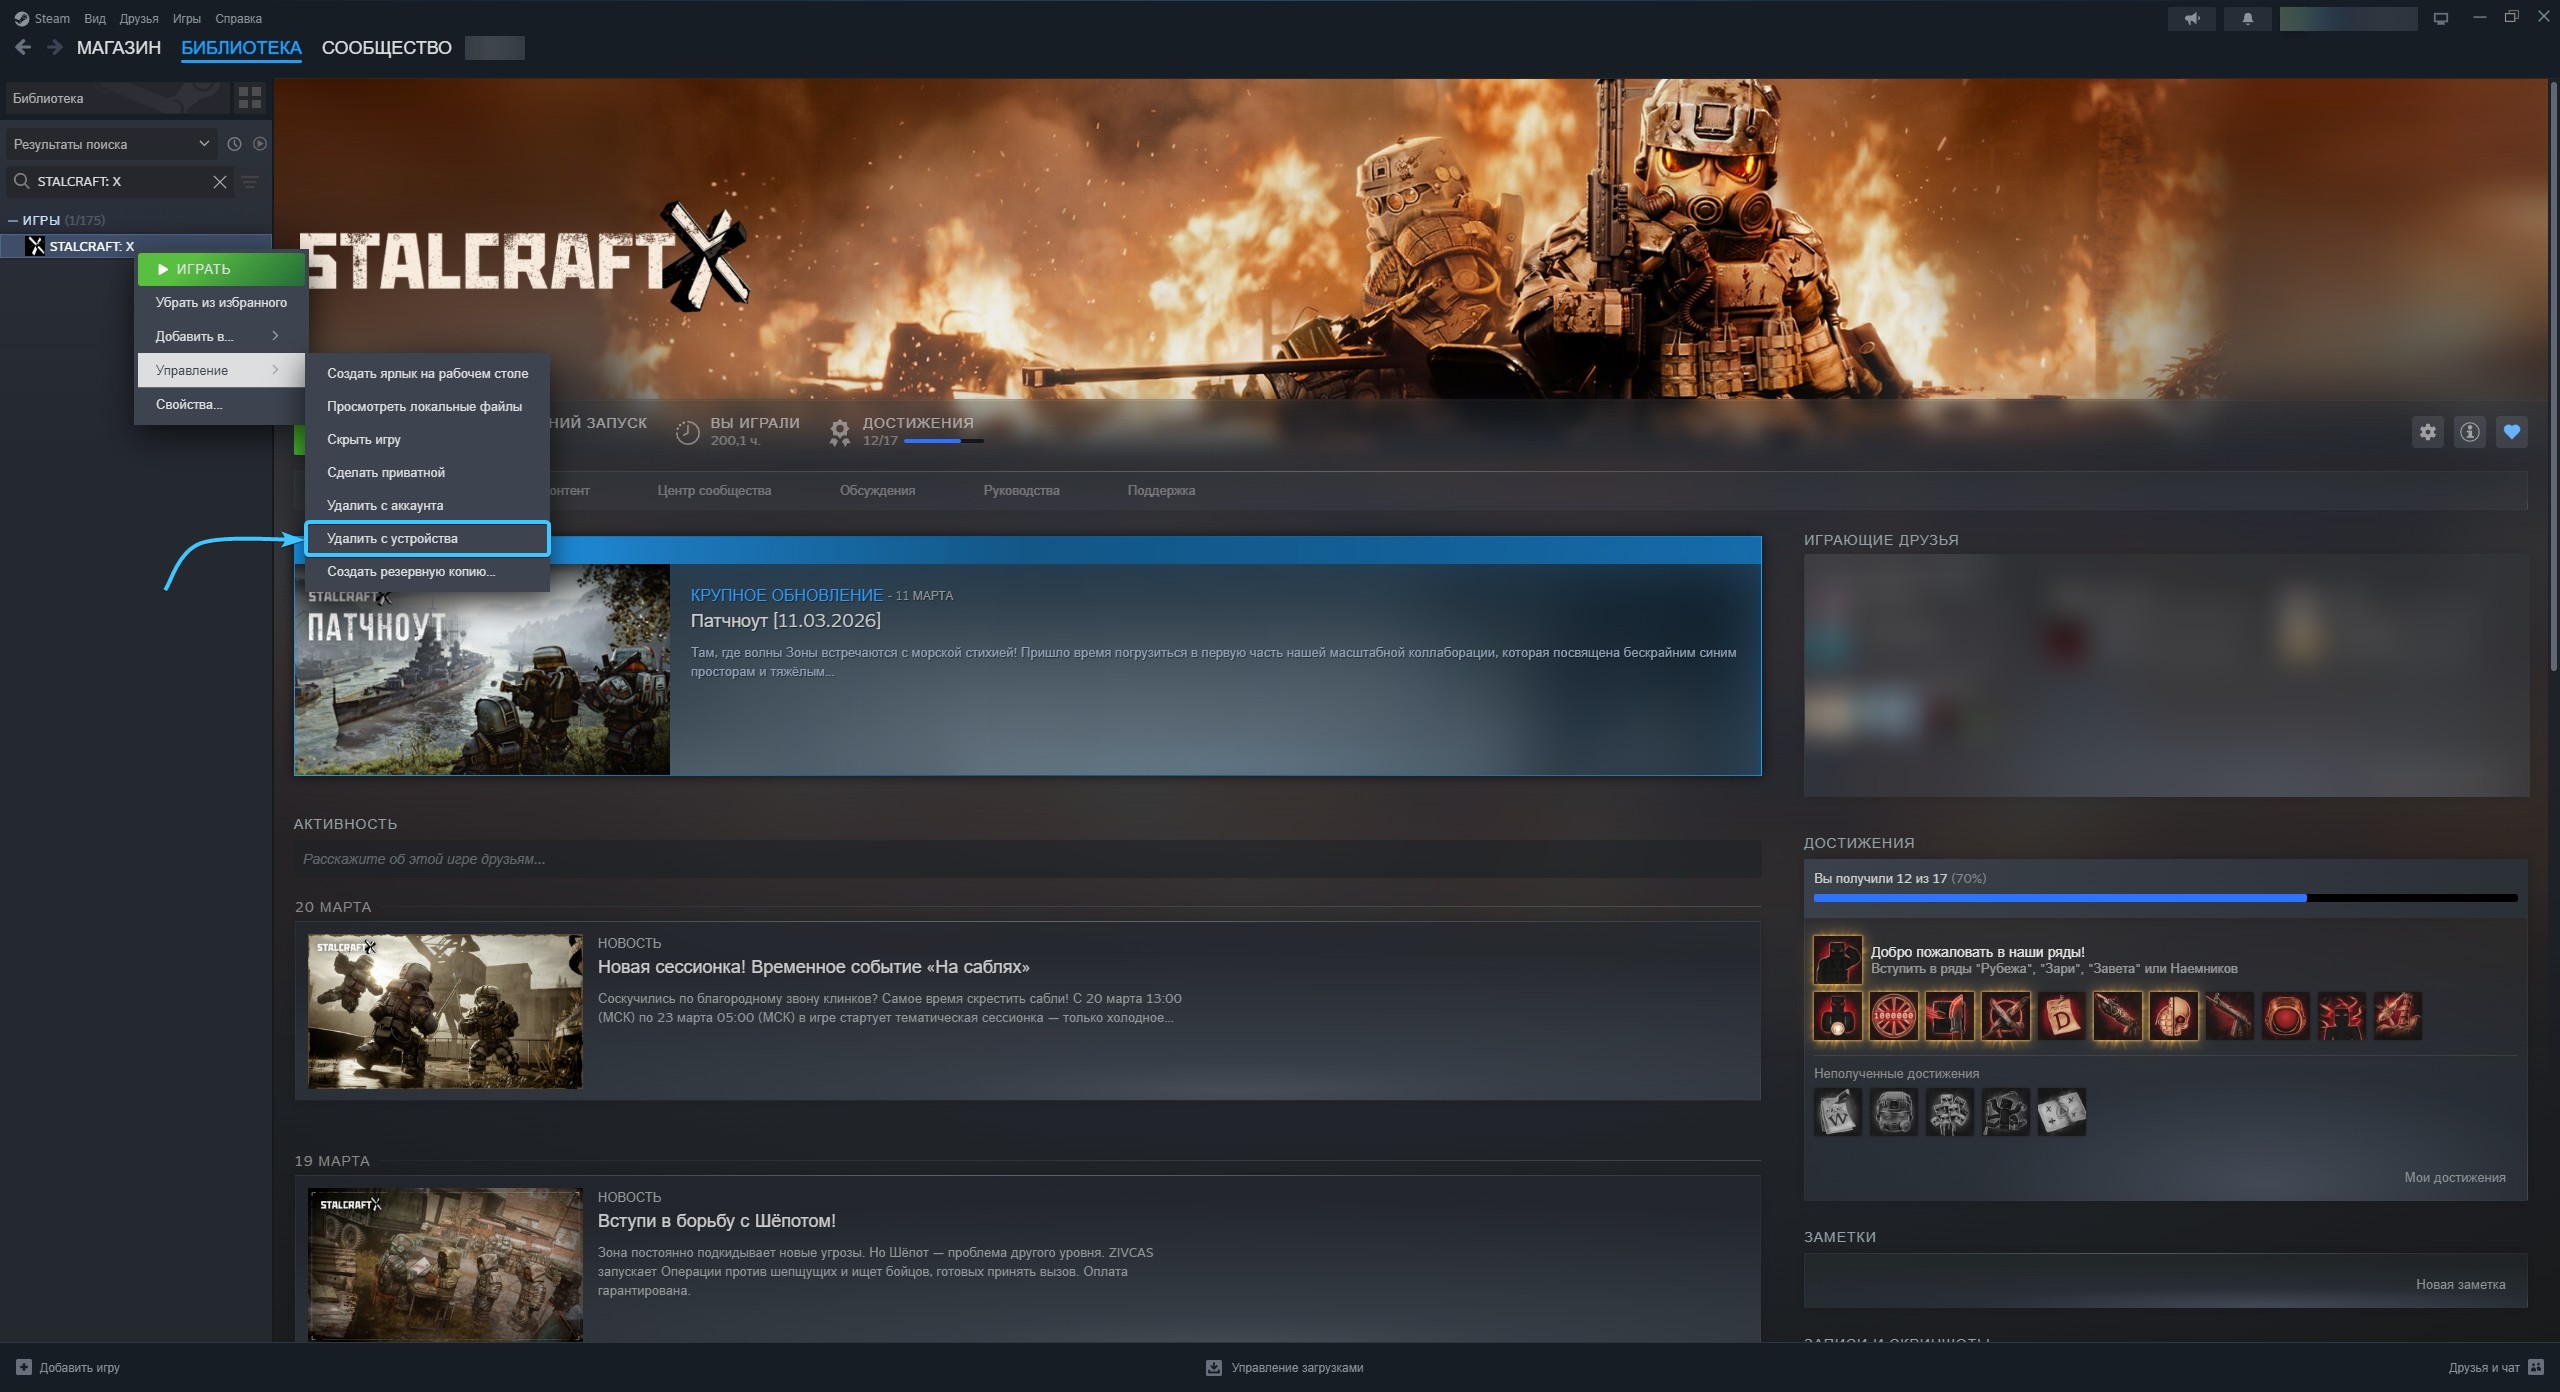Show game info icon
2560x1392 pixels.
pyautogui.click(x=2469, y=432)
